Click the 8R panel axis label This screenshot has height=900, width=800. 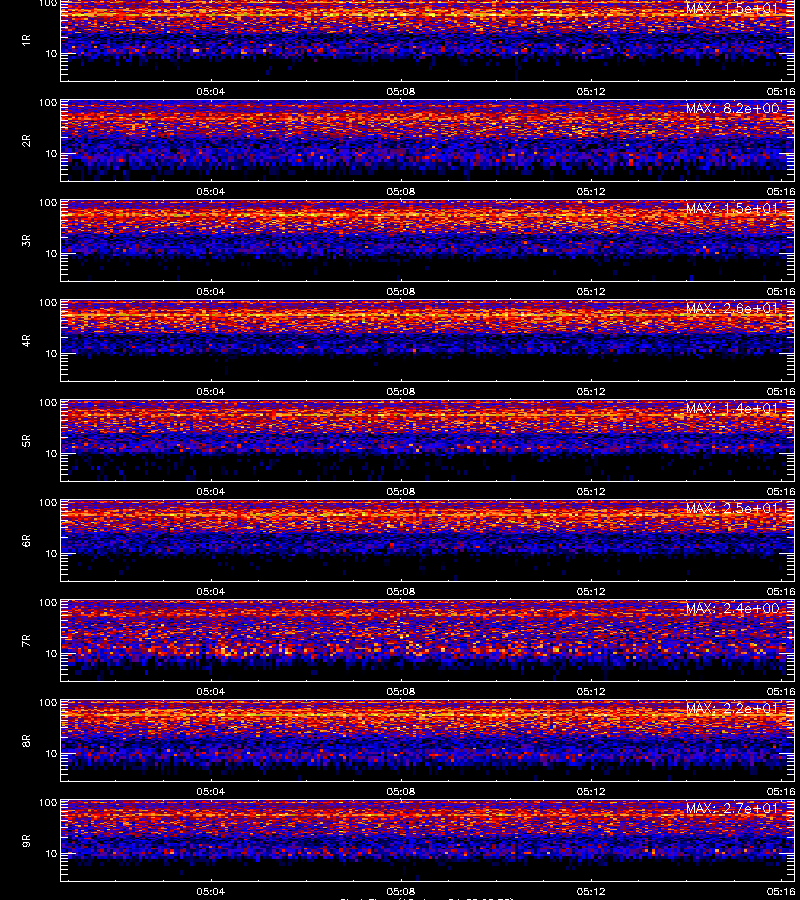tap(26, 740)
